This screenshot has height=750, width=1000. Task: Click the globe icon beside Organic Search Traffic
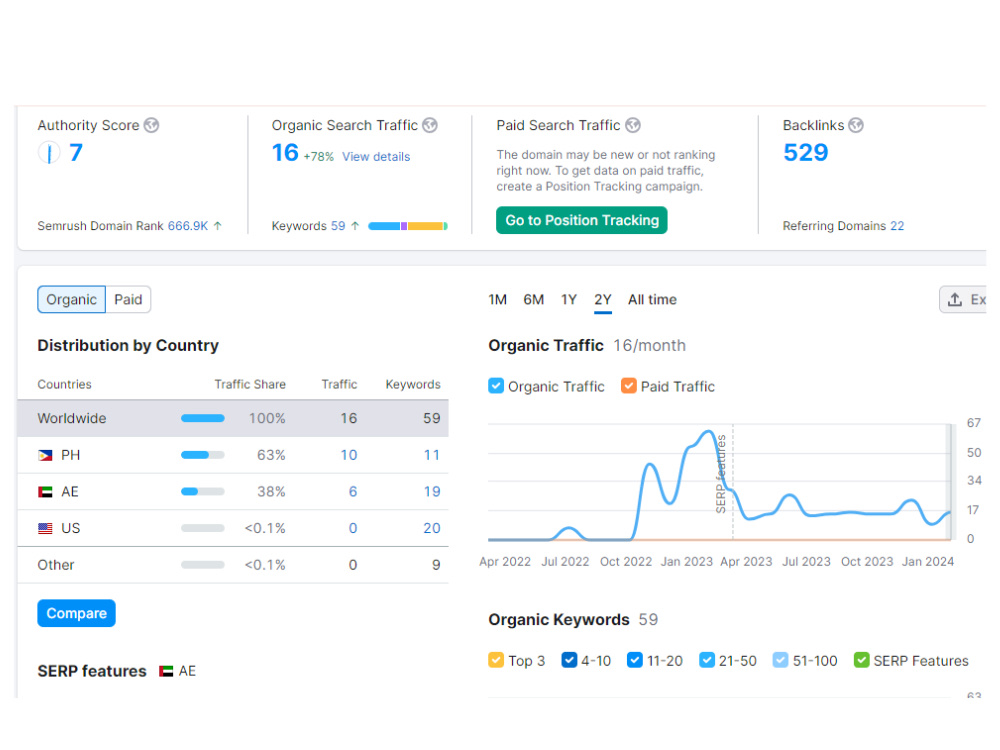point(430,125)
